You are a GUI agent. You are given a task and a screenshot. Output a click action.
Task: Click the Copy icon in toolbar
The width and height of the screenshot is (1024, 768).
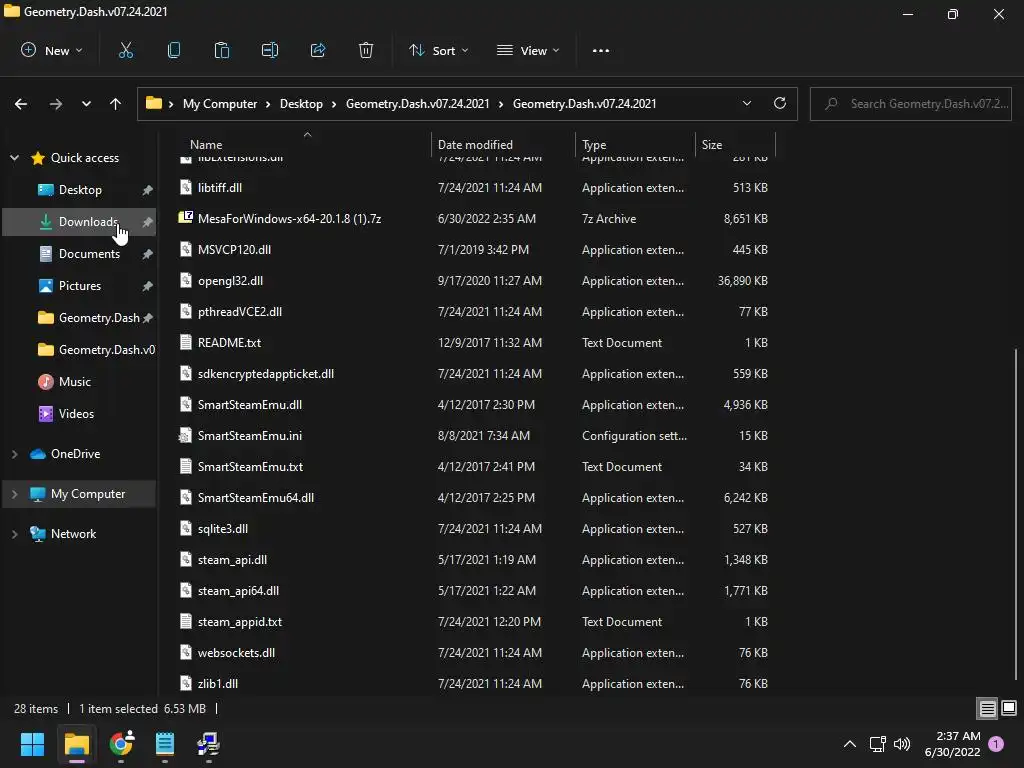[174, 50]
